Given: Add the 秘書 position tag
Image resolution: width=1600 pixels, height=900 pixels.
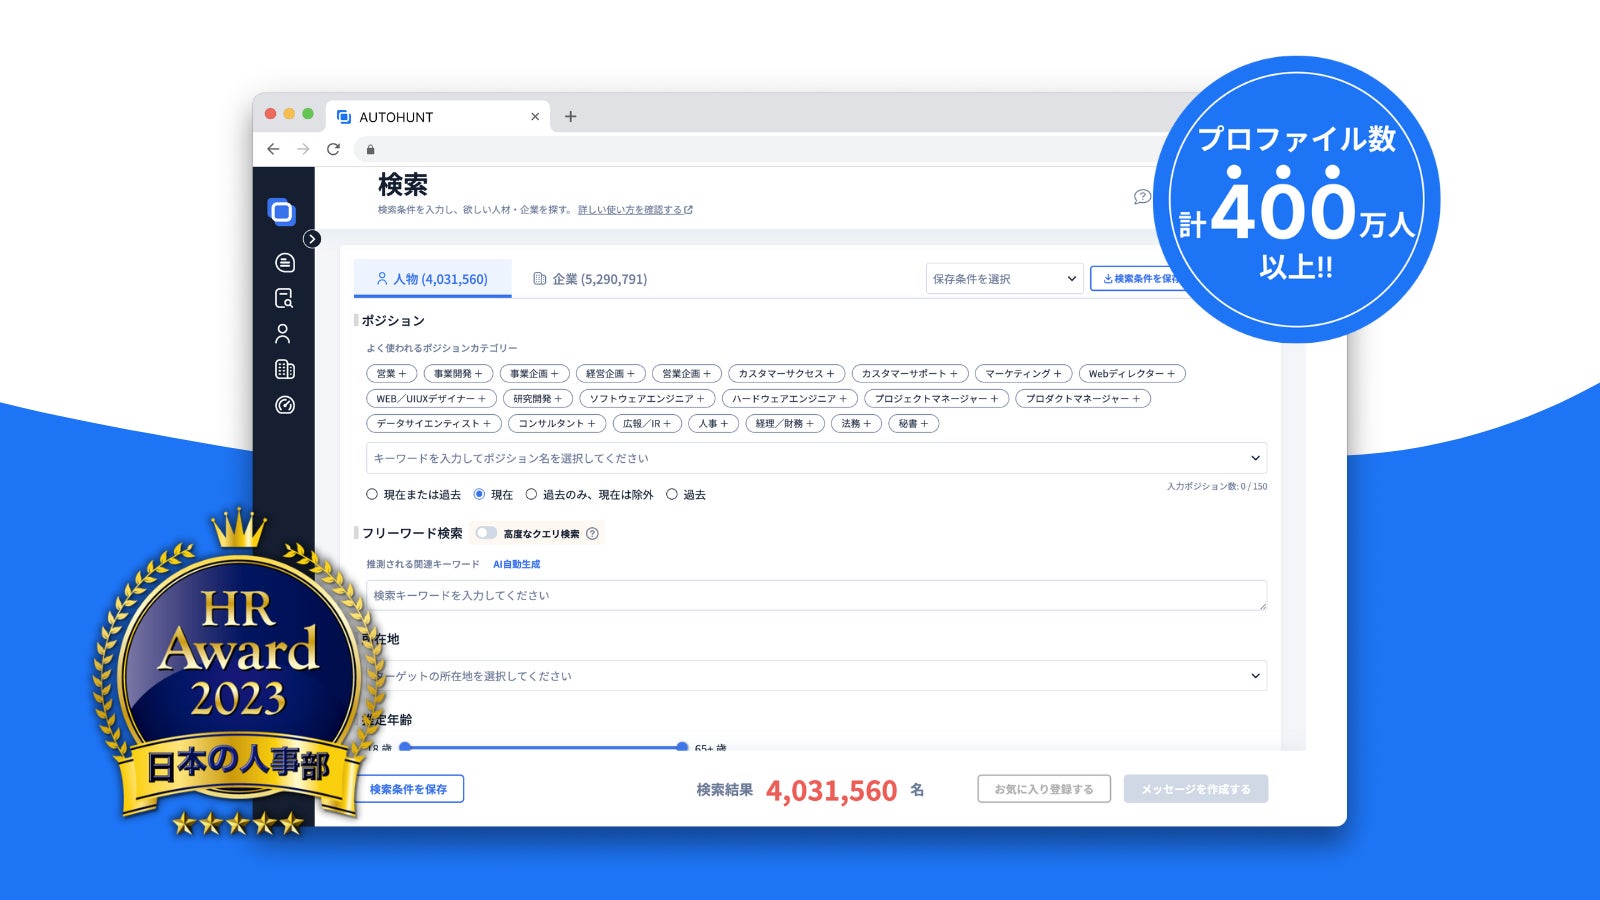Looking at the screenshot, I should point(913,424).
